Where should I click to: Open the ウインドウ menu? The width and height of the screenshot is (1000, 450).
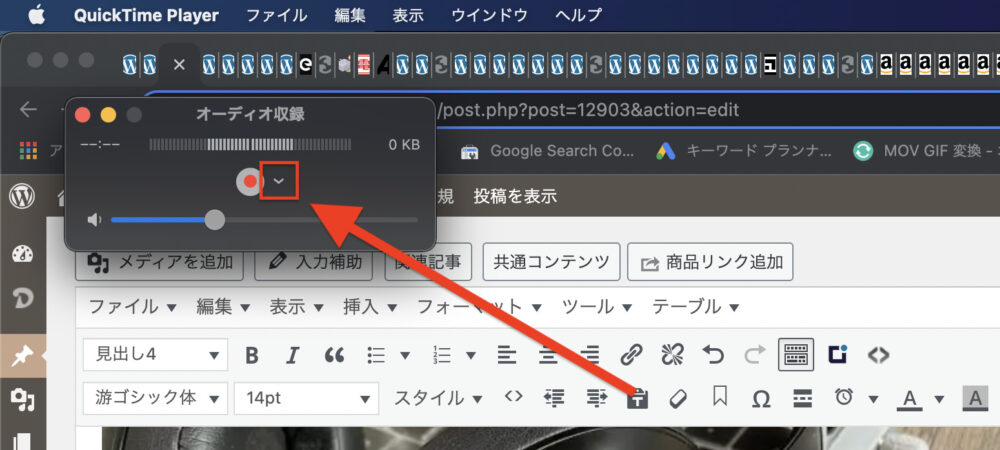tap(489, 15)
